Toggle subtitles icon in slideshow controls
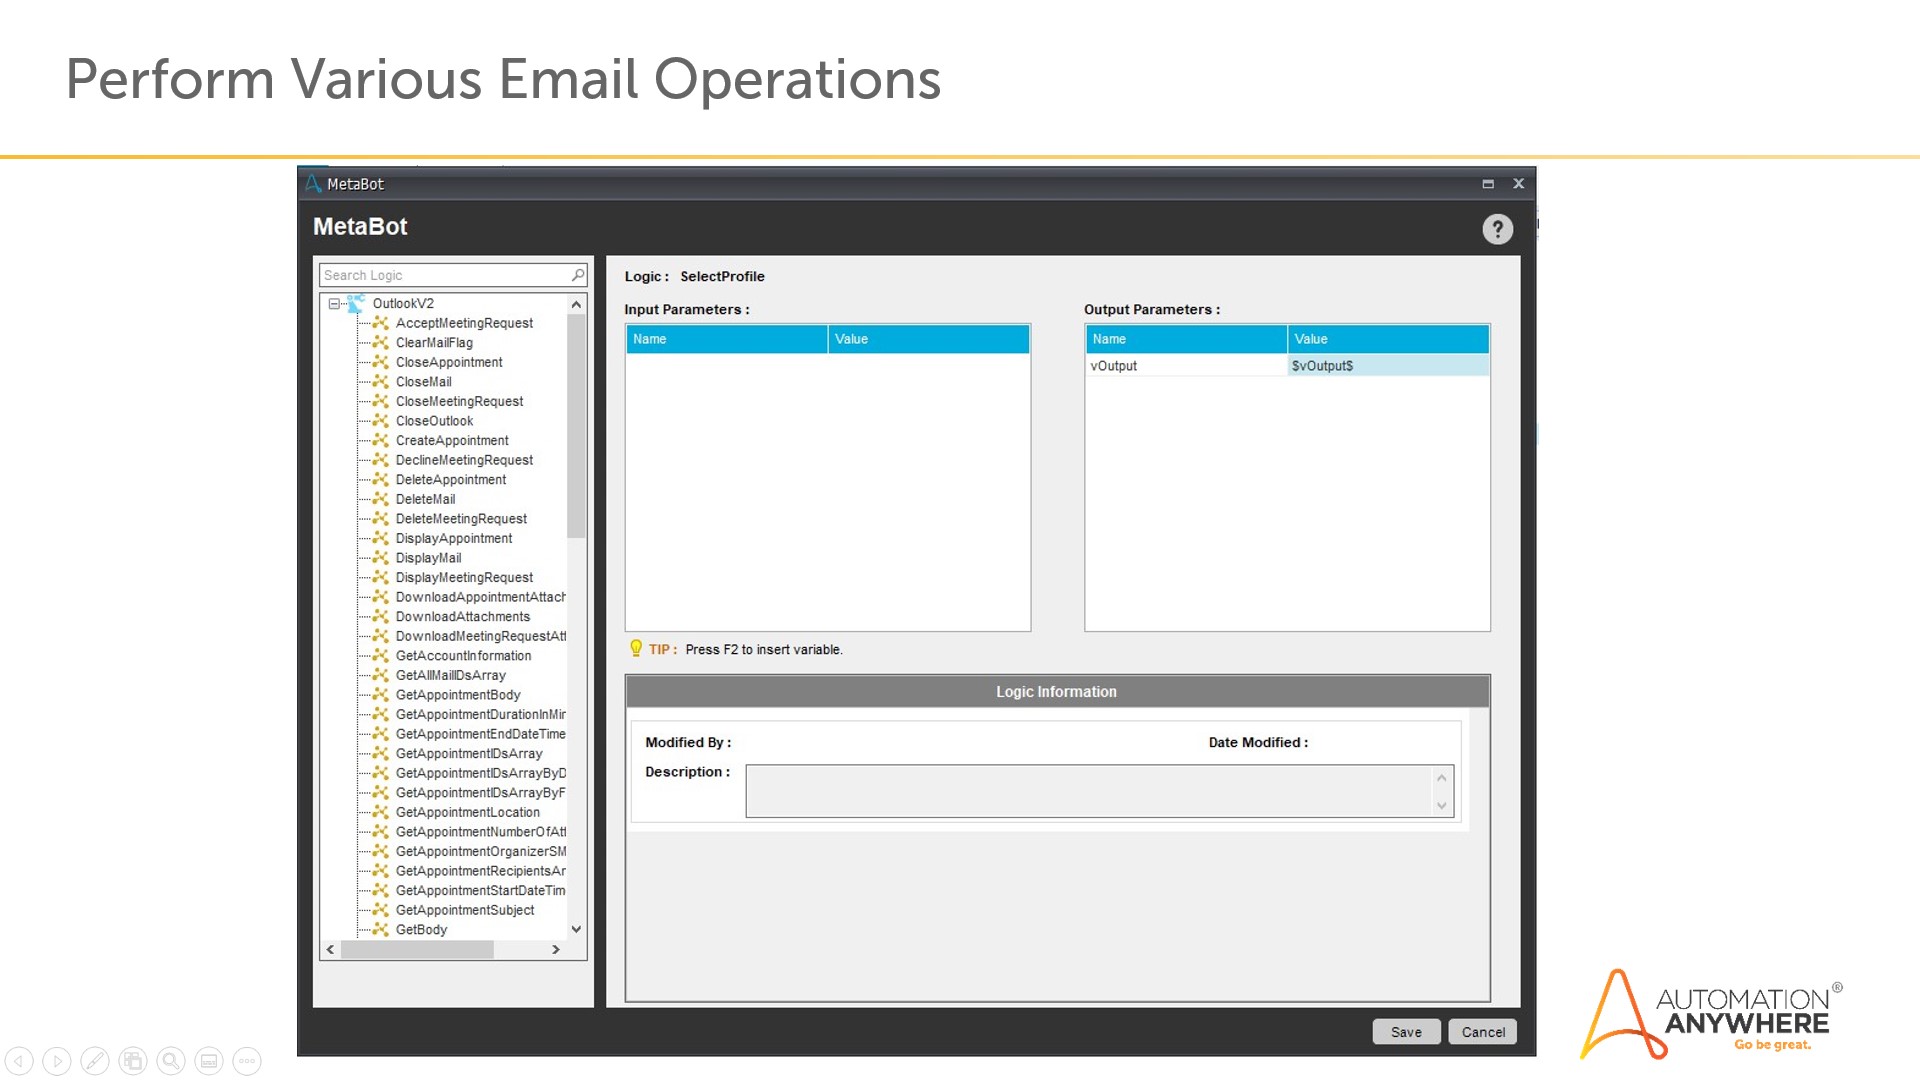The height and width of the screenshot is (1080, 1920). click(x=209, y=1060)
